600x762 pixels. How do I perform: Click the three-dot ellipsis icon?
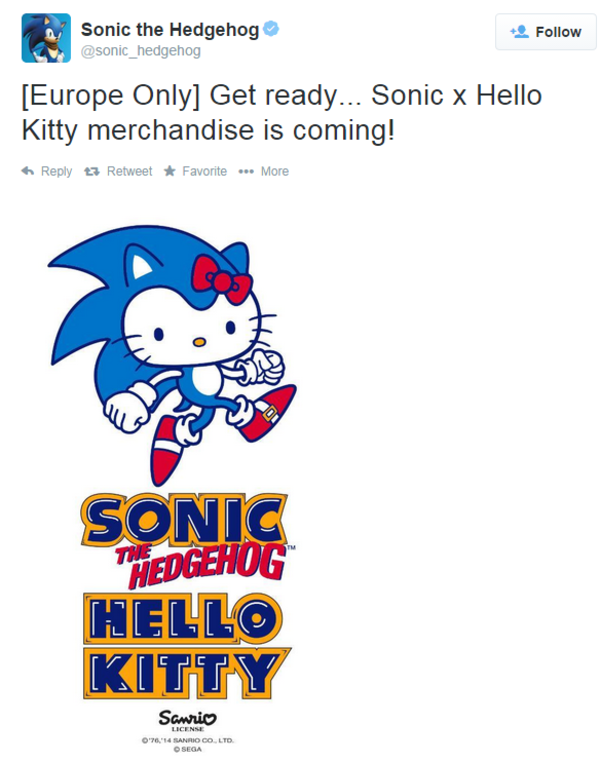click(246, 171)
